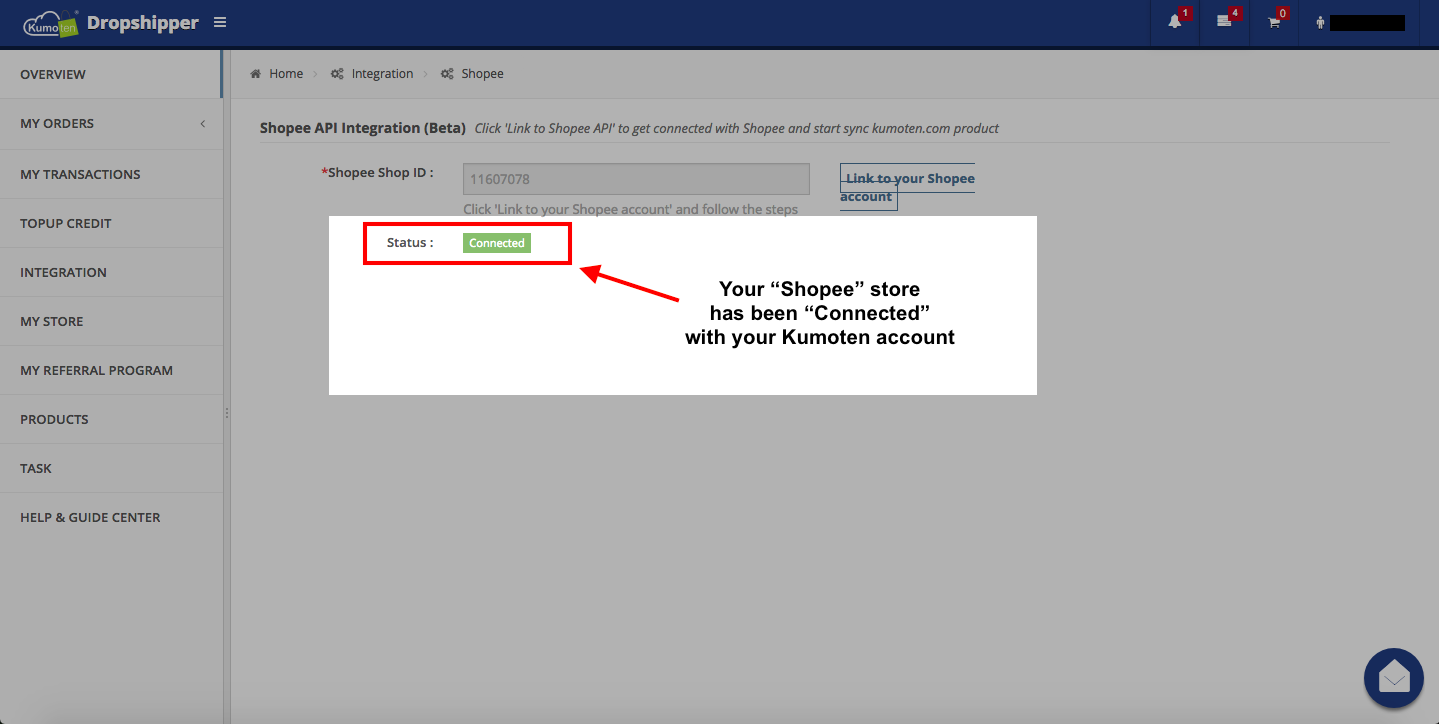Click the green Connected status badge
This screenshot has width=1439, height=724.
[x=497, y=243]
